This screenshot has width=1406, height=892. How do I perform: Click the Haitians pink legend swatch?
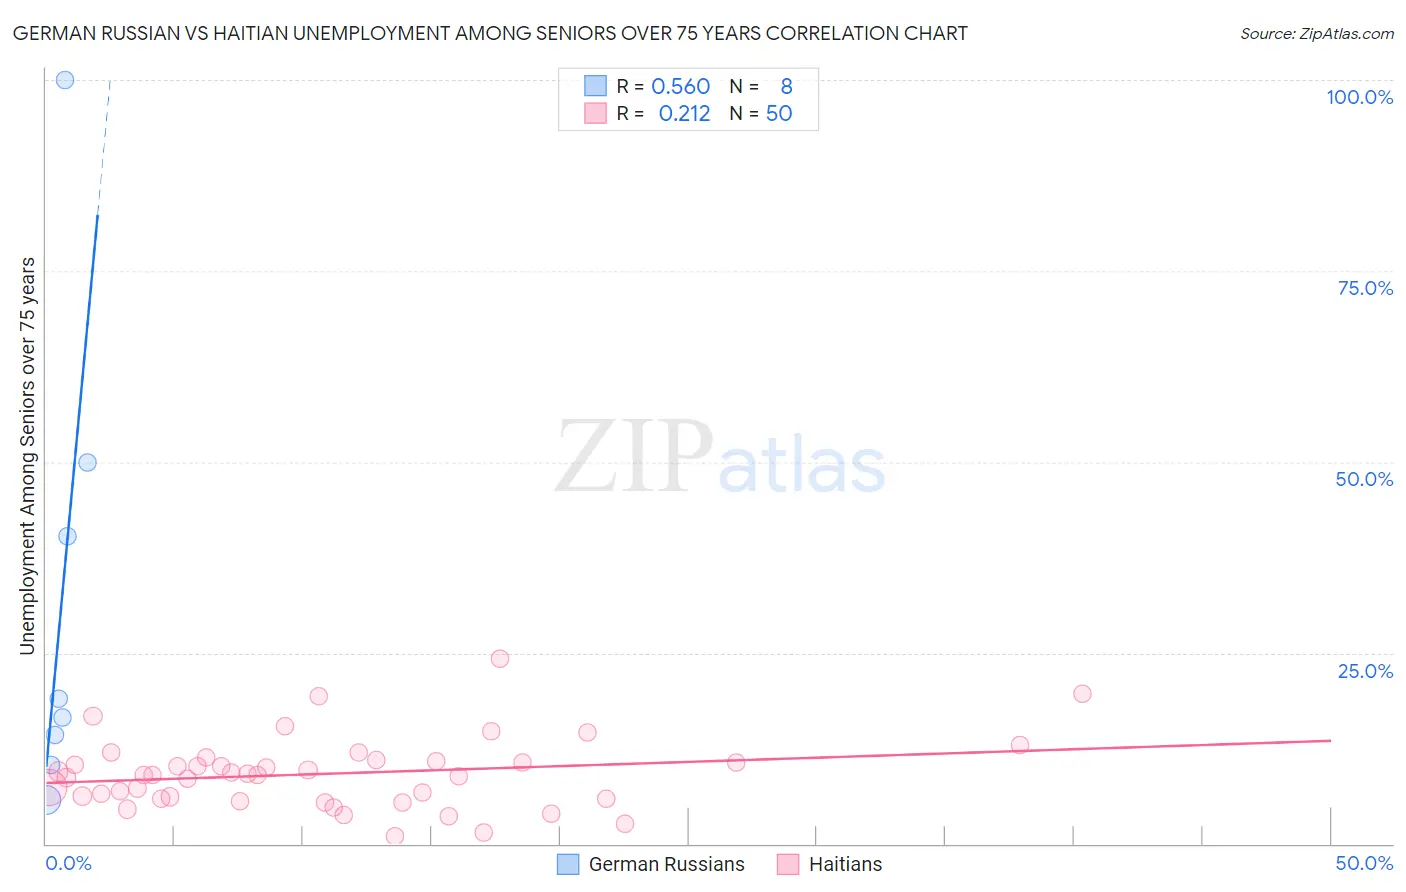tap(788, 864)
